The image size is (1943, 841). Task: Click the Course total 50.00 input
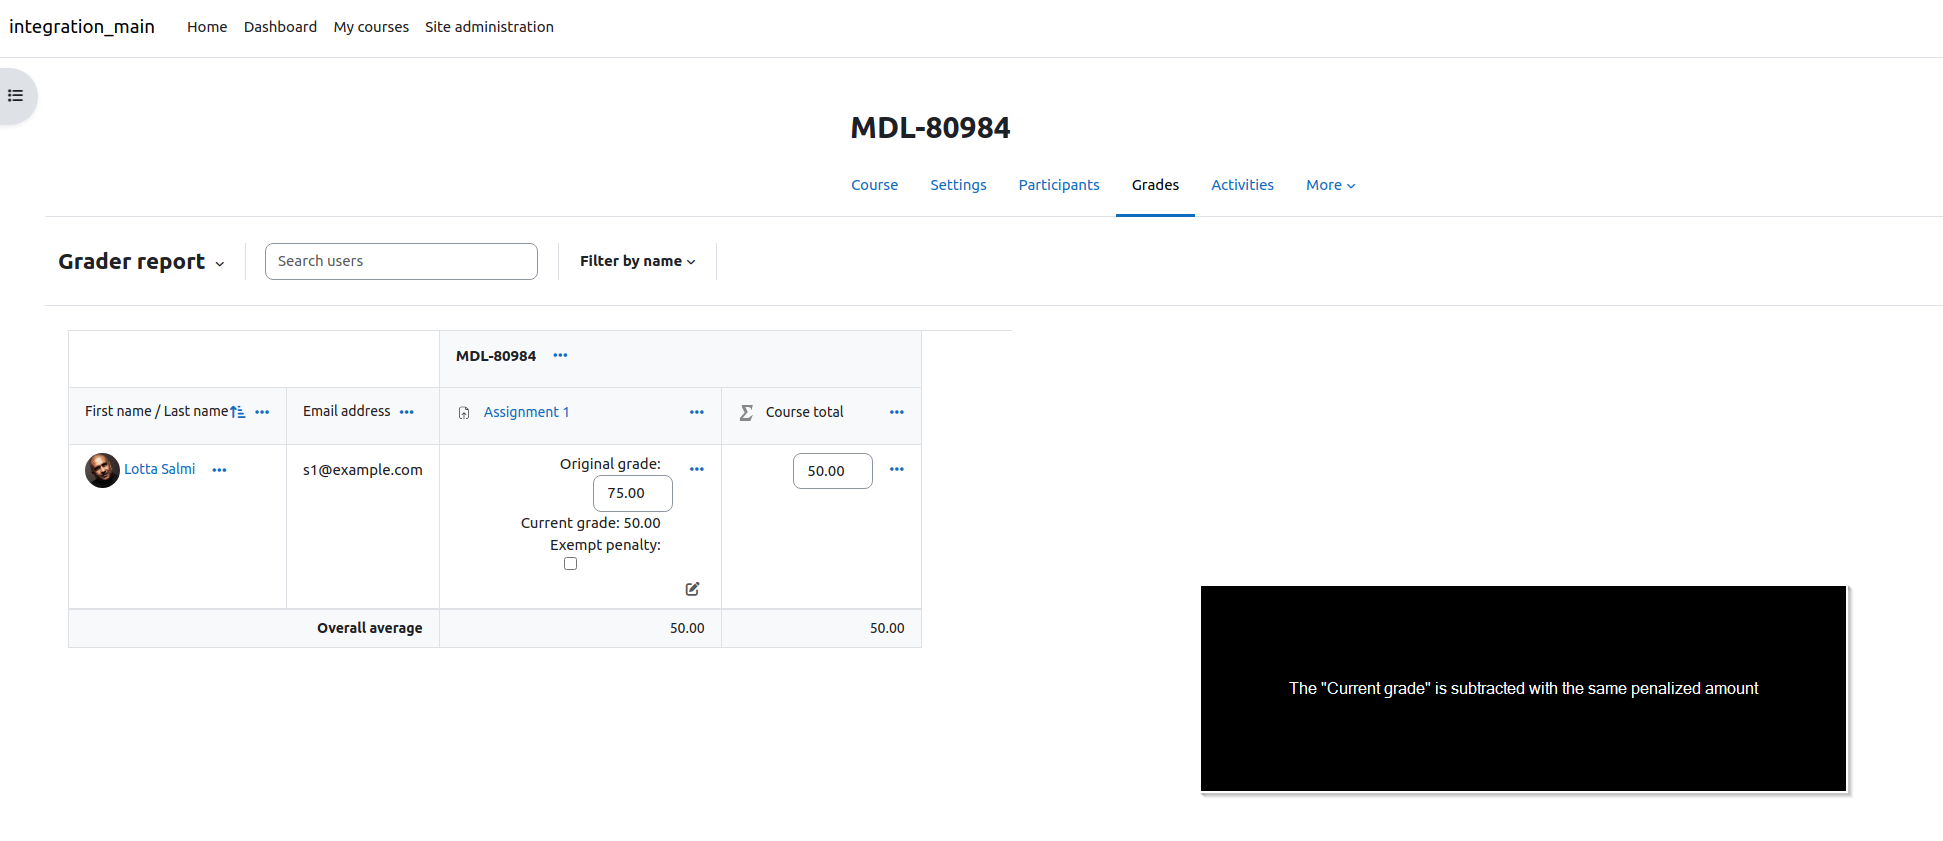click(832, 471)
